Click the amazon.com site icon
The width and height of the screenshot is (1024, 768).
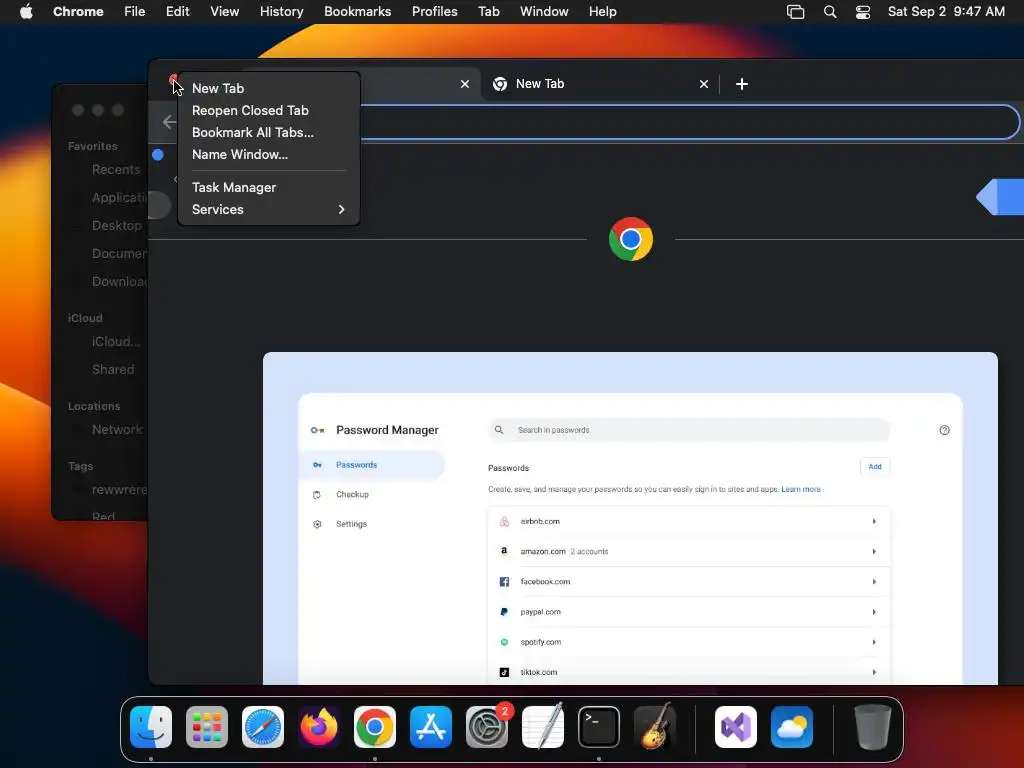[x=504, y=551]
